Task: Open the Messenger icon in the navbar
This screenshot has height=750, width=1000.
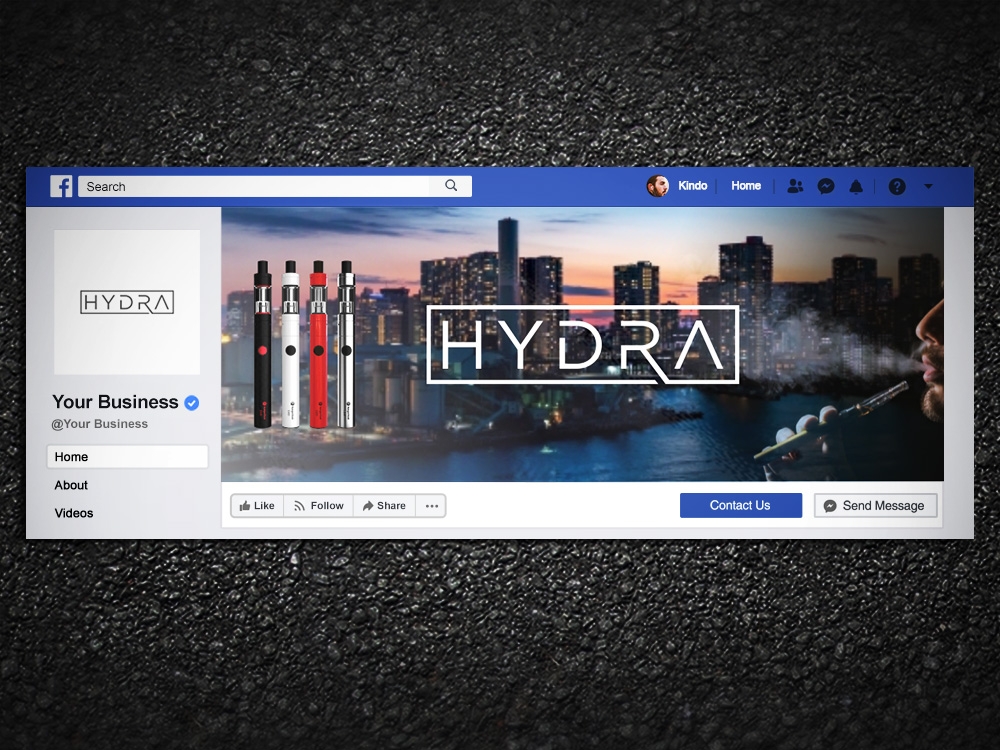Action: tap(826, 186)
